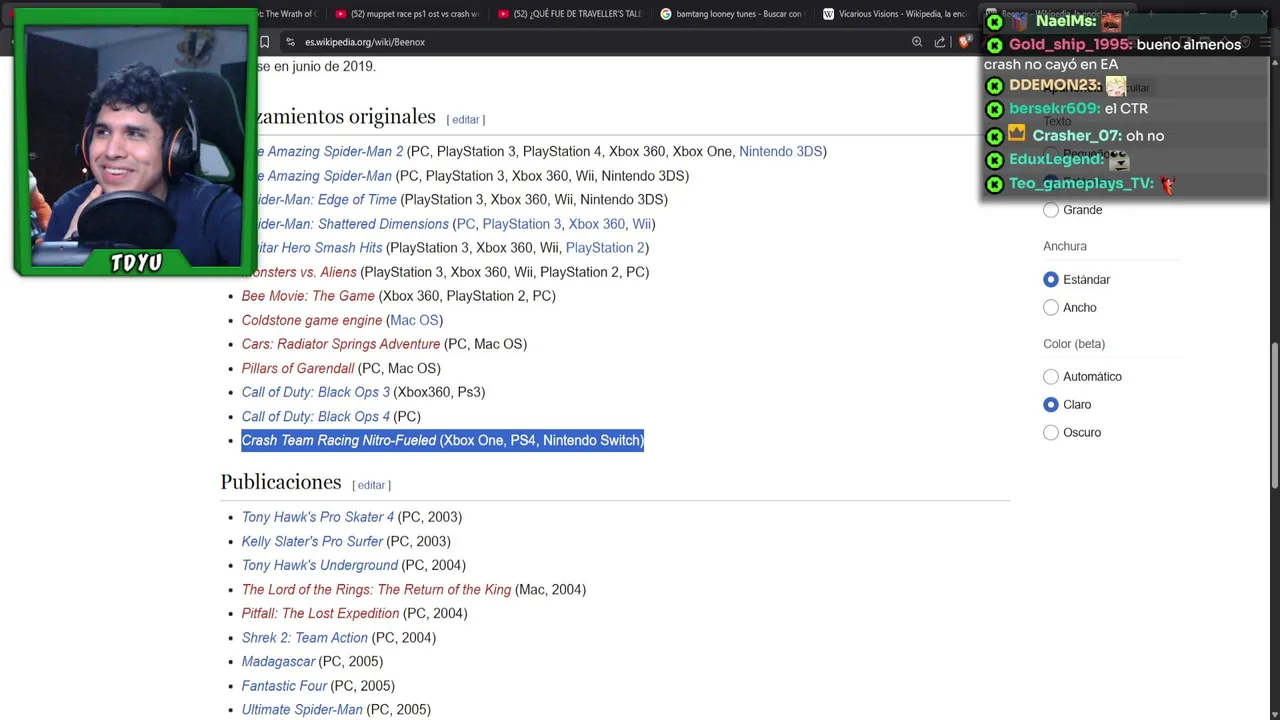Open Call of Duty: Black Ops 3 link
The image size is (1280, 720).
point(316,392)
